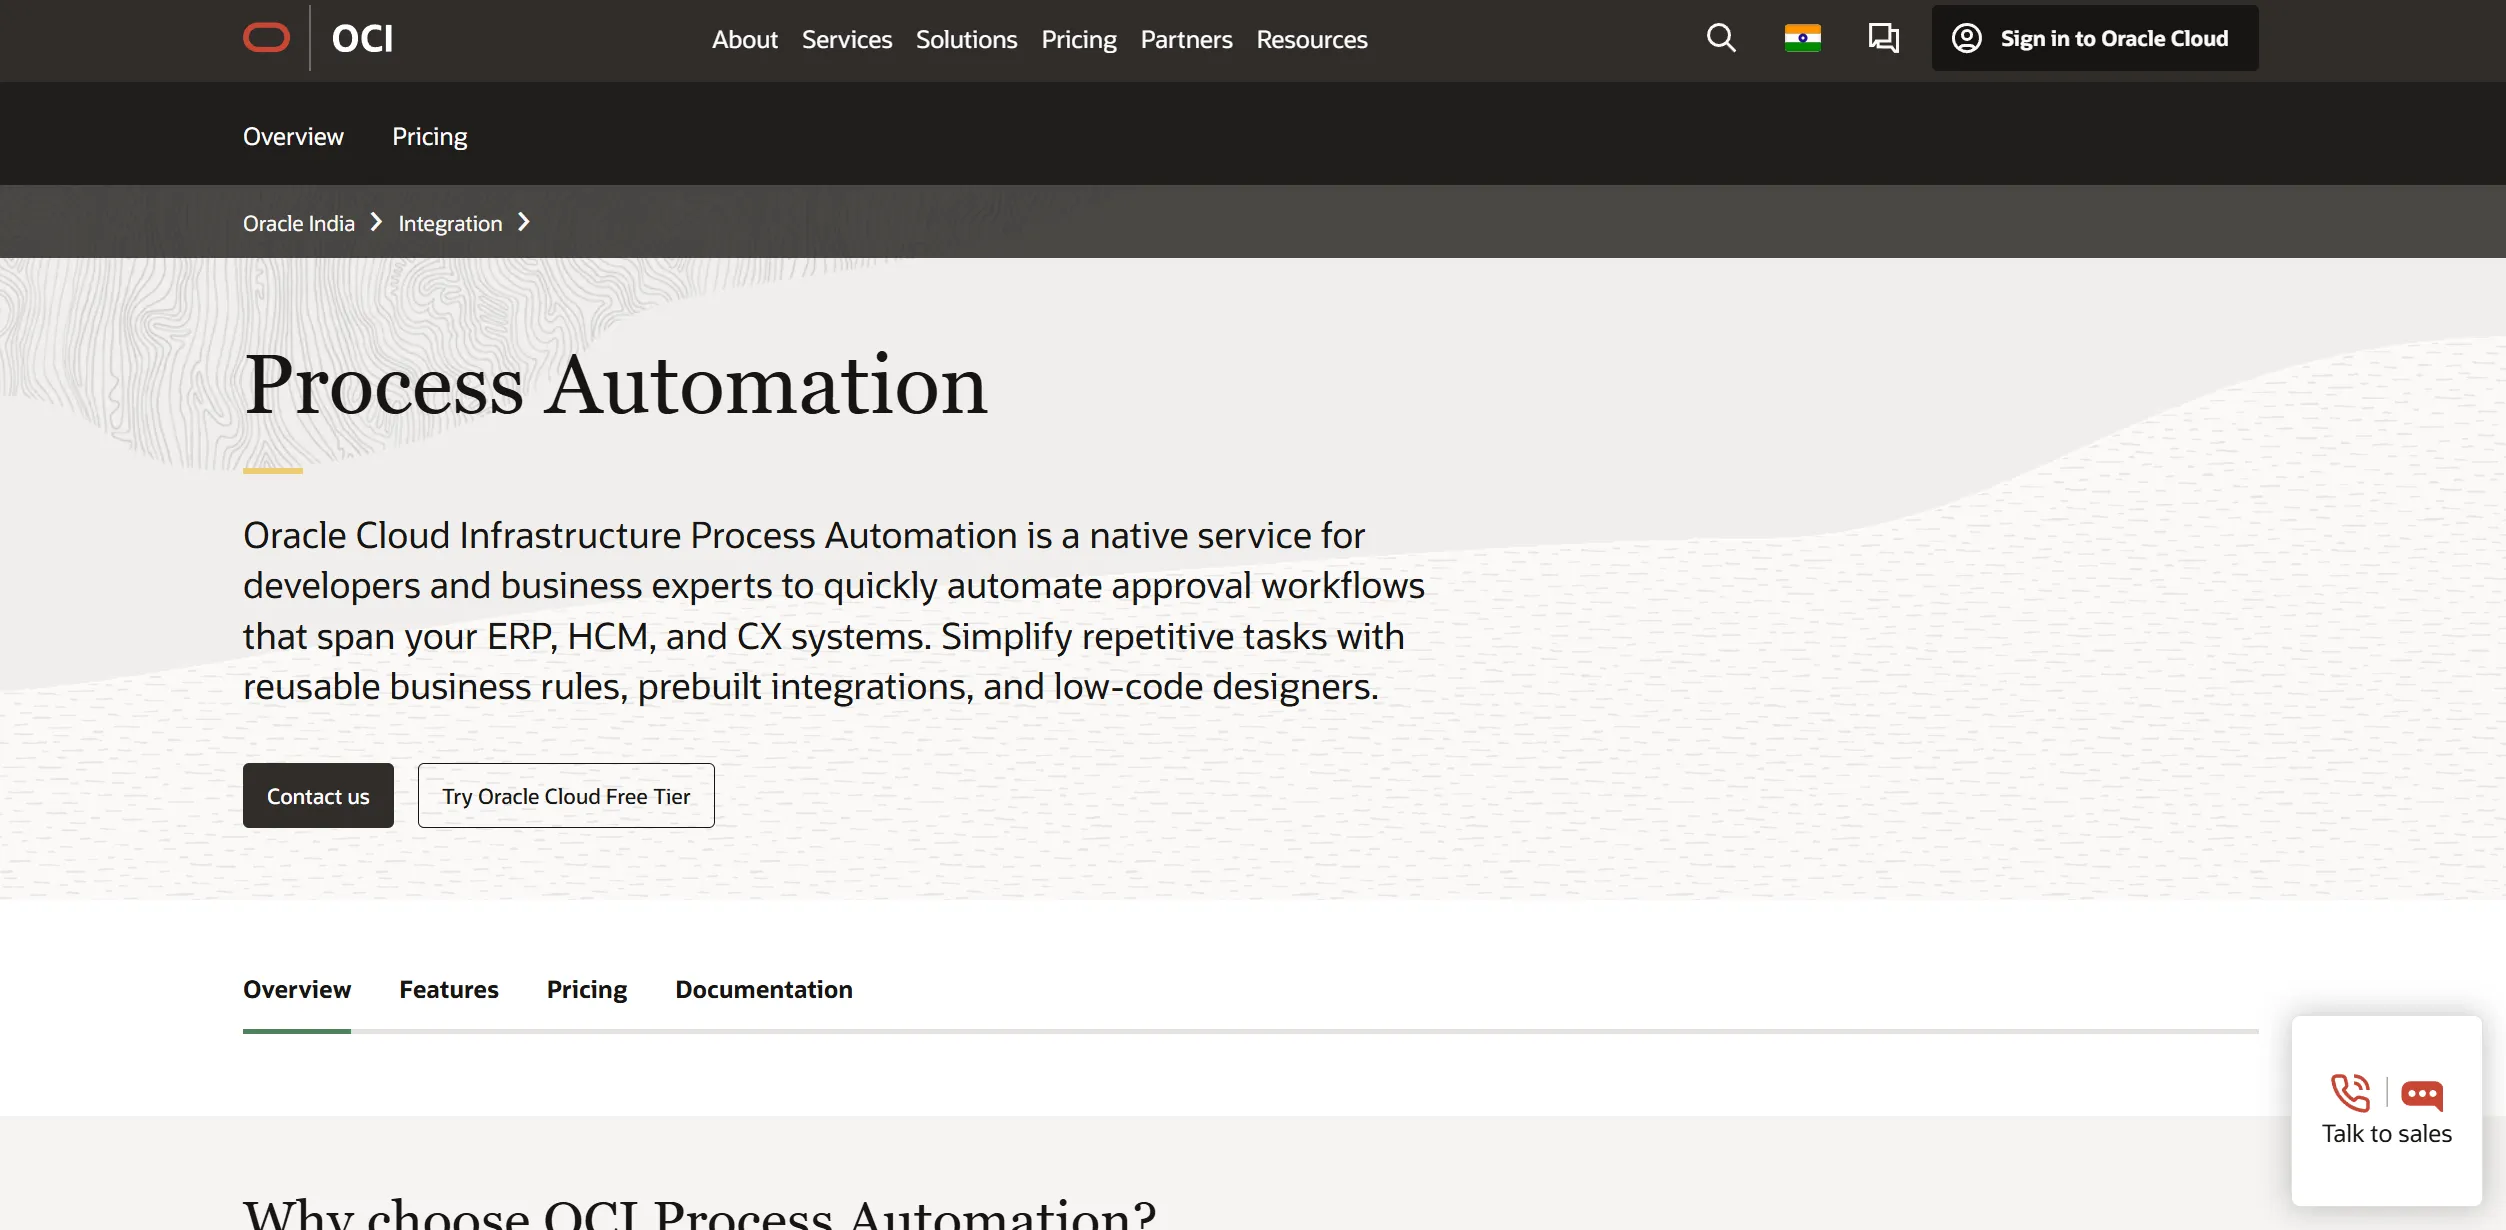Open the Resources menu
This screenshot has width=2506, height=1230.
pyautogui.click(x=1311, y=40)
